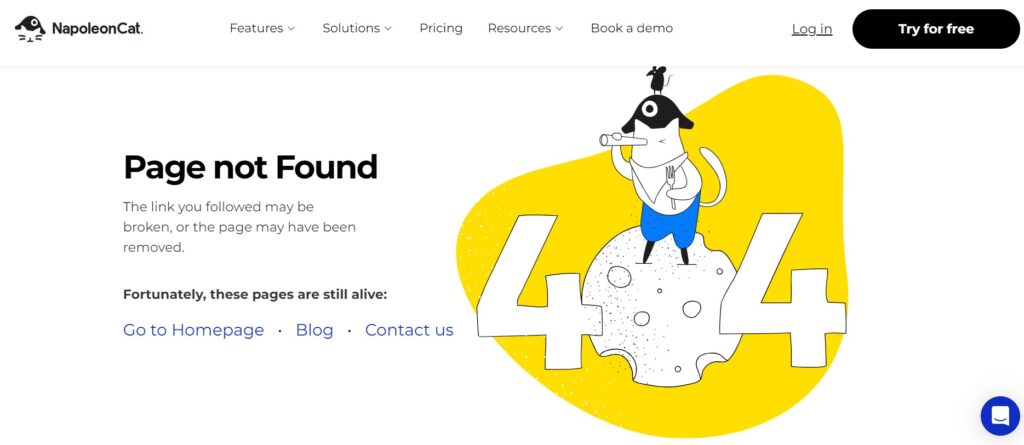Select Book a demo in navigation
This screenshot has height=445, width=1024.
pyautogui.click(x=632, y=28)
